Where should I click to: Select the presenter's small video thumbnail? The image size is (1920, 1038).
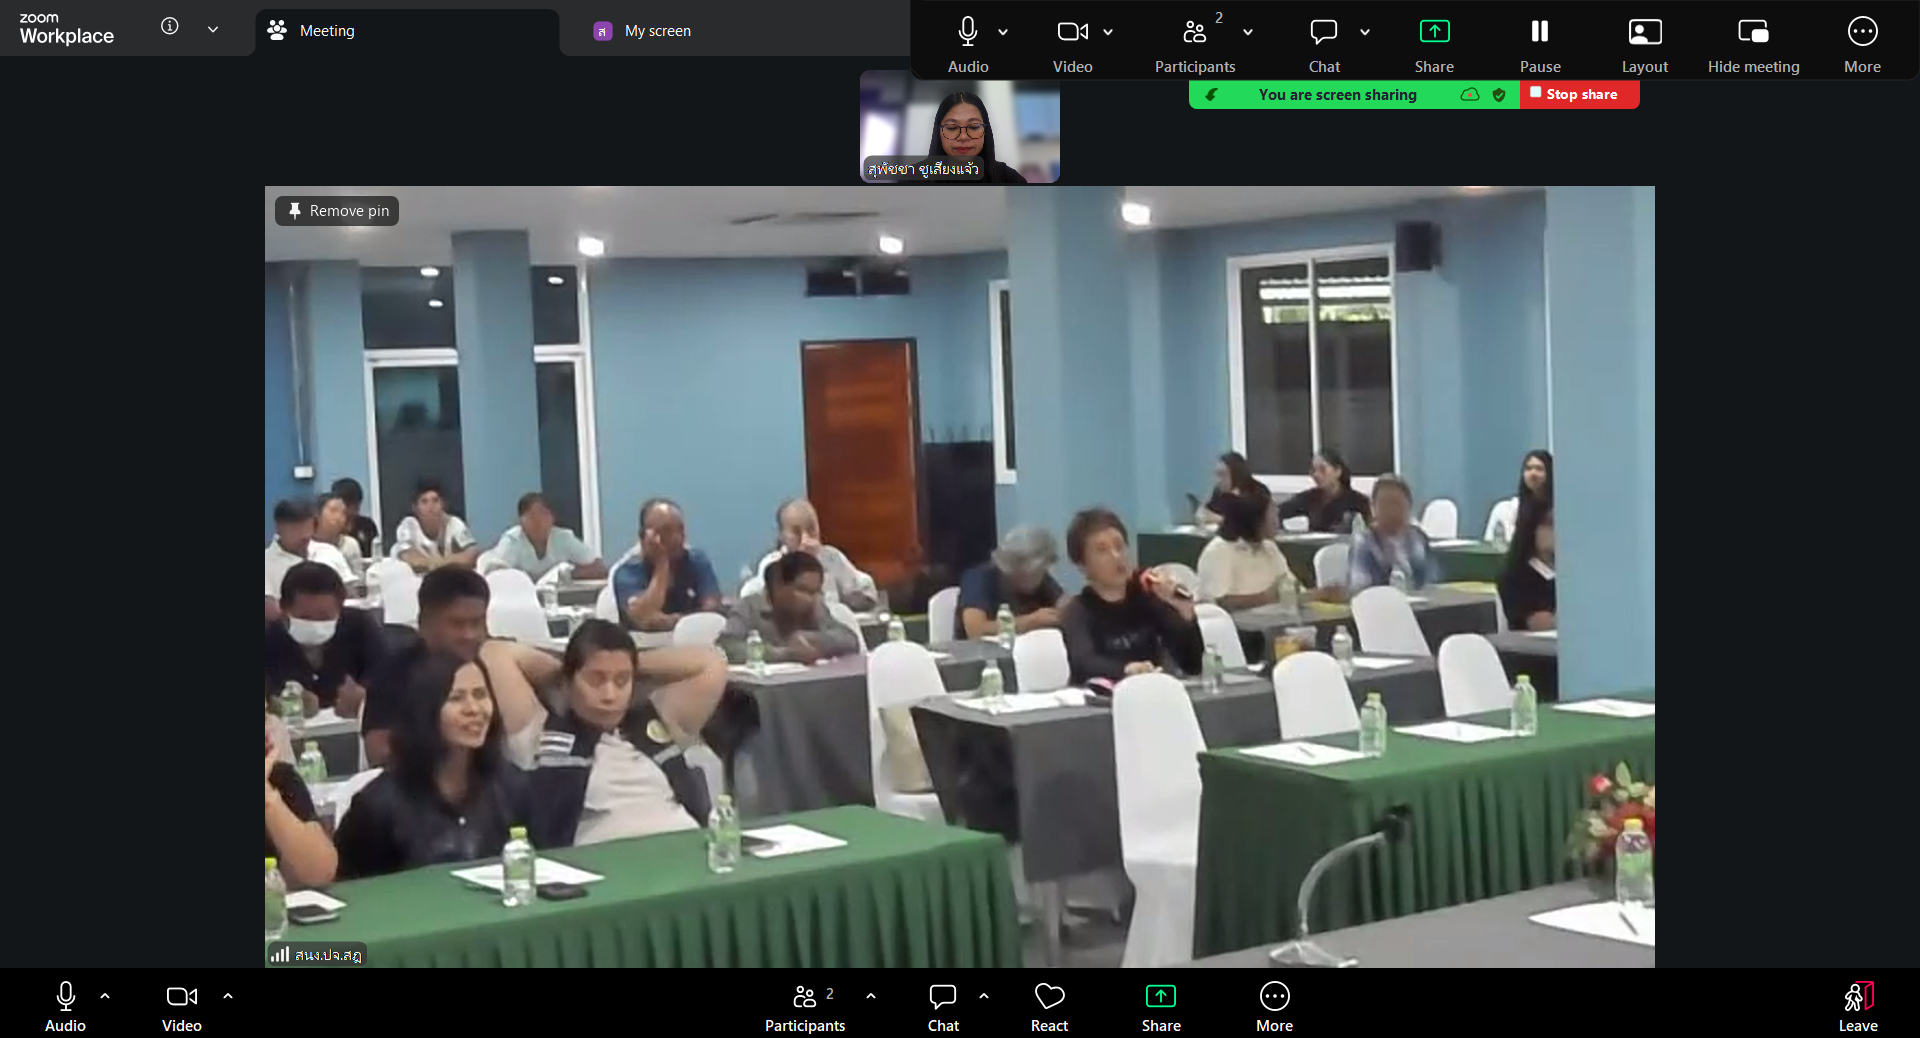tap(959, 127)
